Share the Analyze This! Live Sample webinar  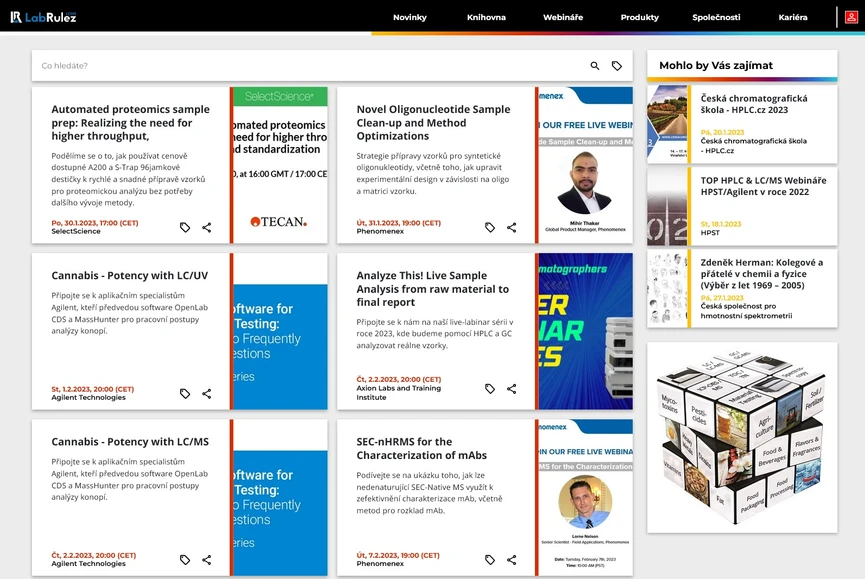[511, 389]
